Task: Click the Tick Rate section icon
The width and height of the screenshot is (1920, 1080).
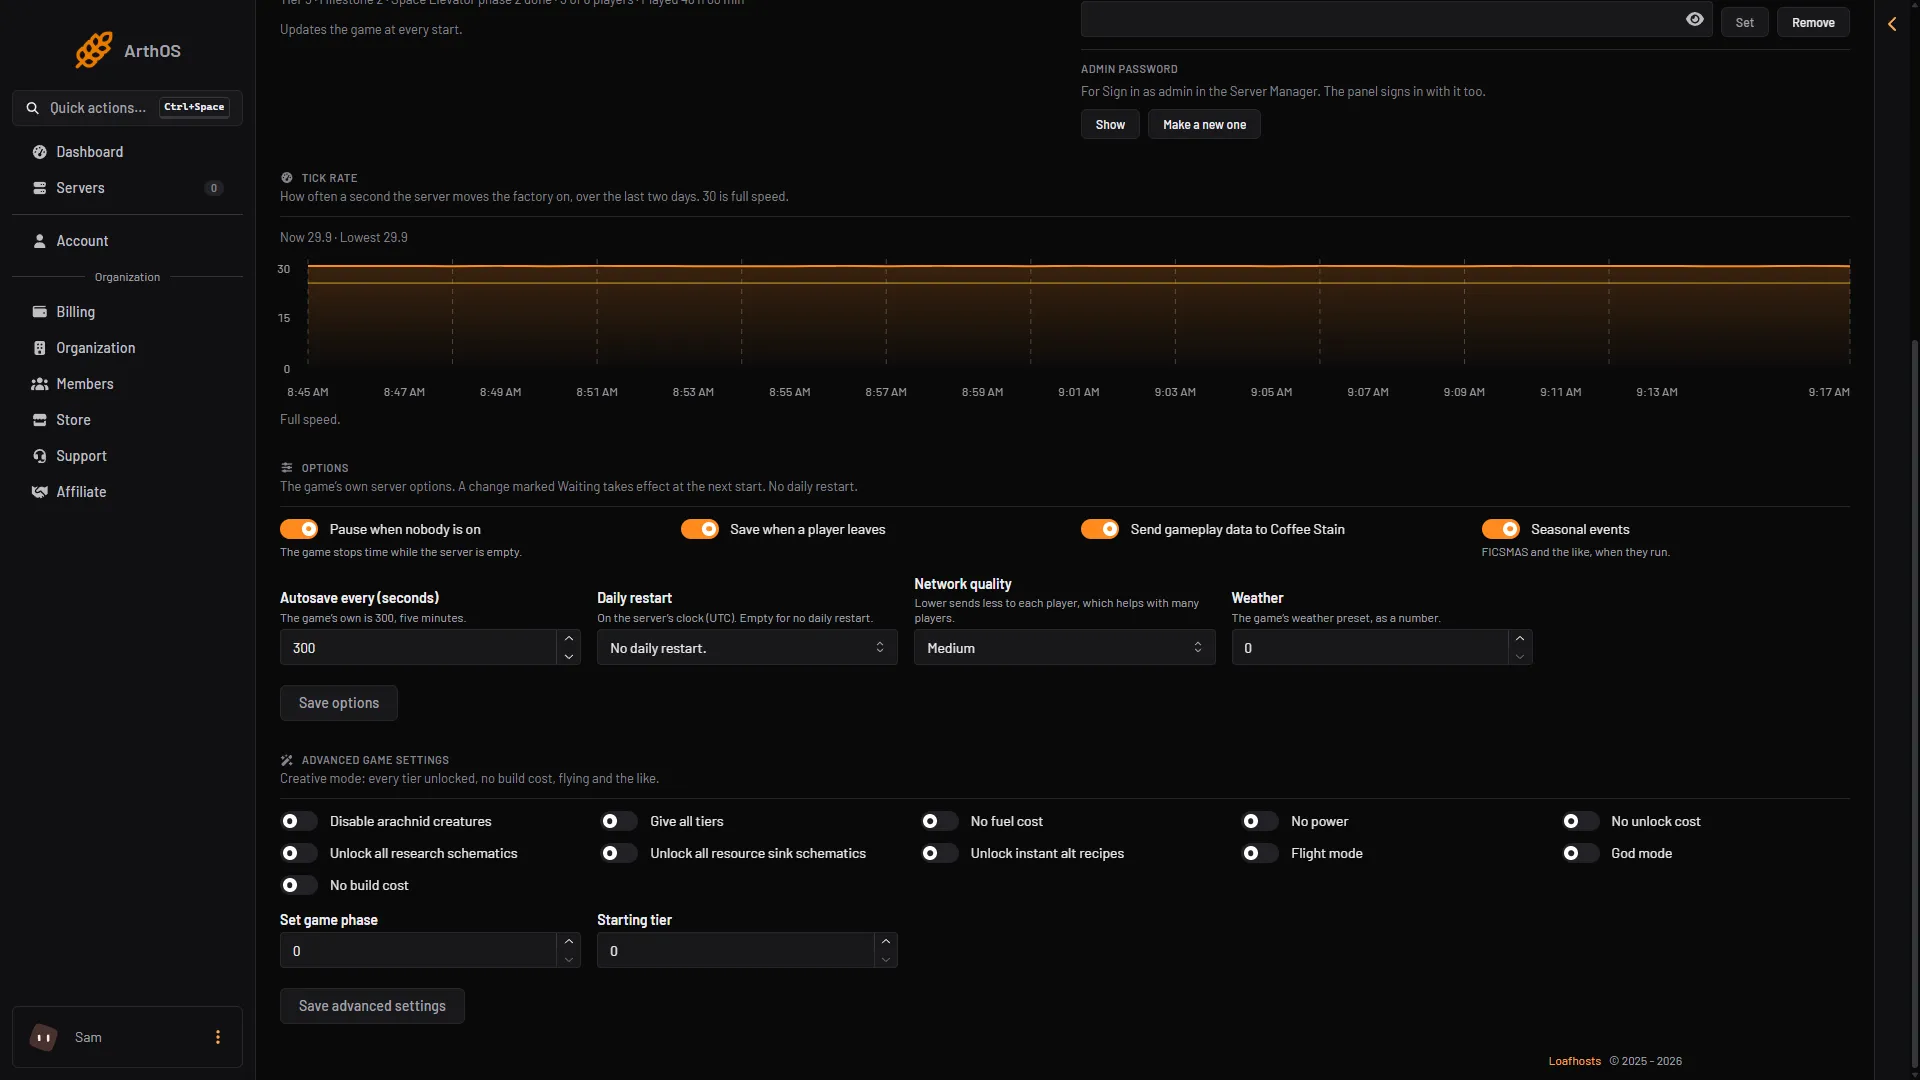Action: point(287,178)
